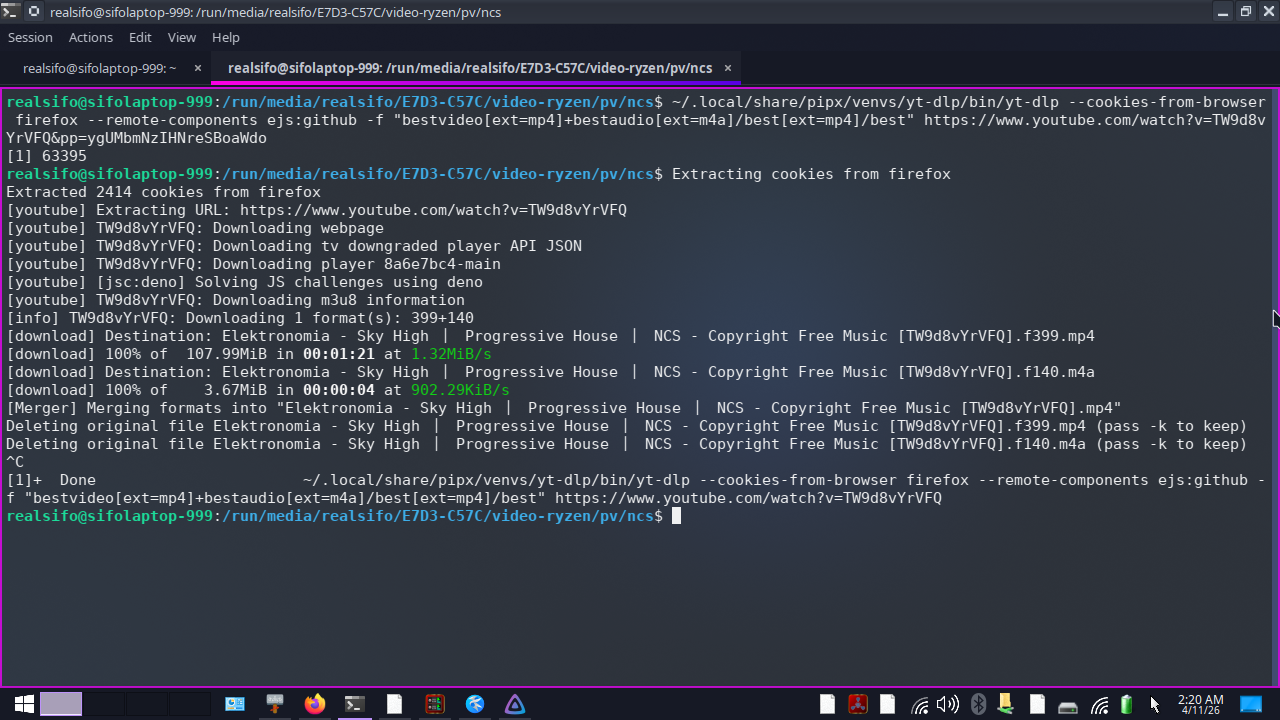Open the Edit menu

point(140,37)
